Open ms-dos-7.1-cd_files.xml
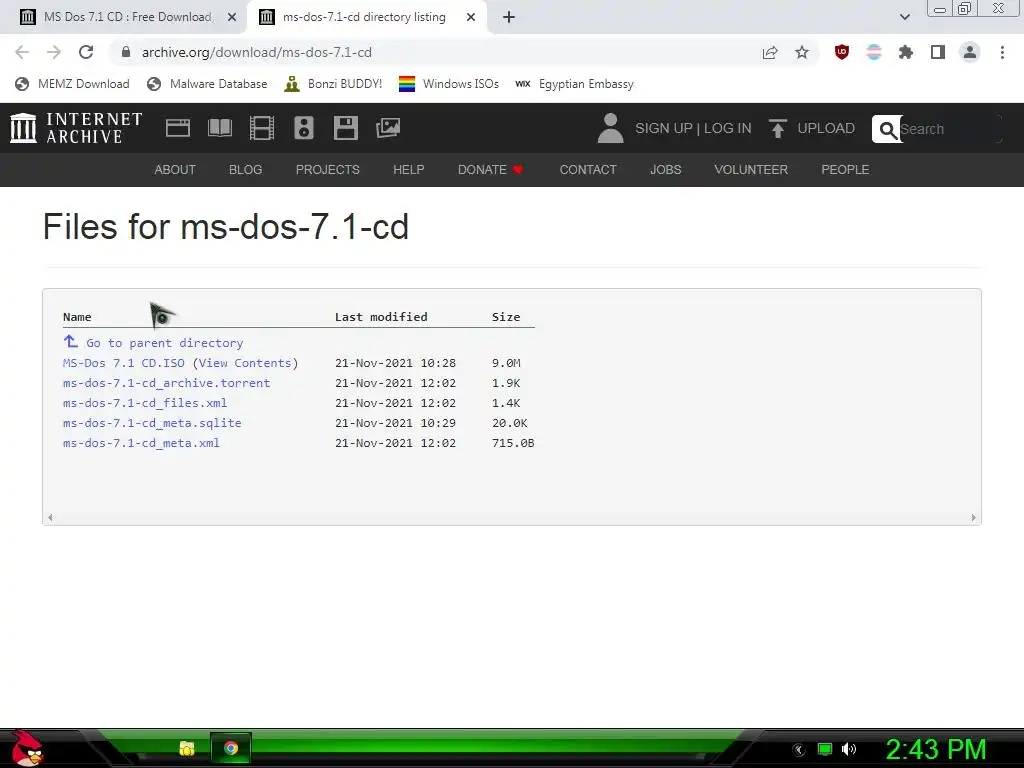1024x768 pixels. coord(145,403)
